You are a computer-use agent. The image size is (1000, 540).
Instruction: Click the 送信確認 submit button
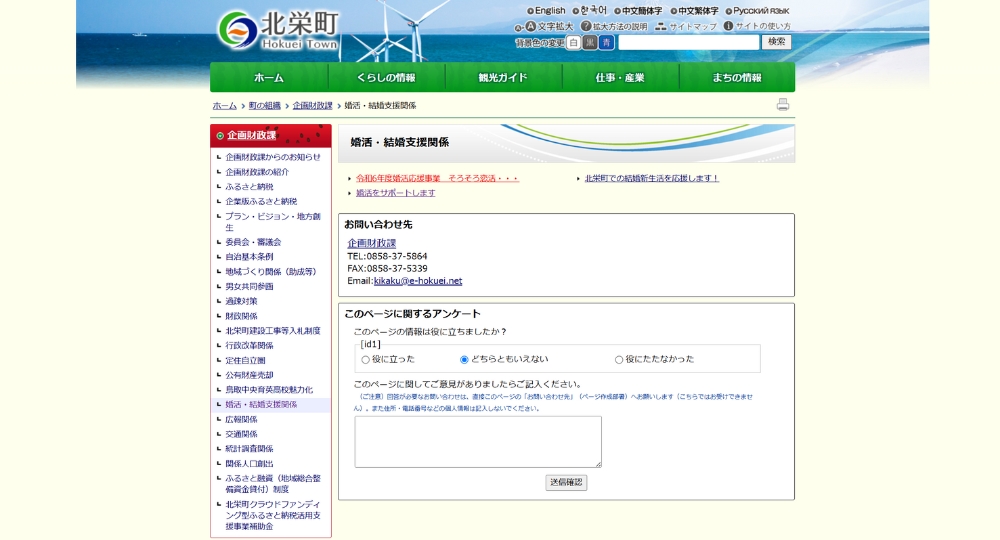(x=566, y=483)
